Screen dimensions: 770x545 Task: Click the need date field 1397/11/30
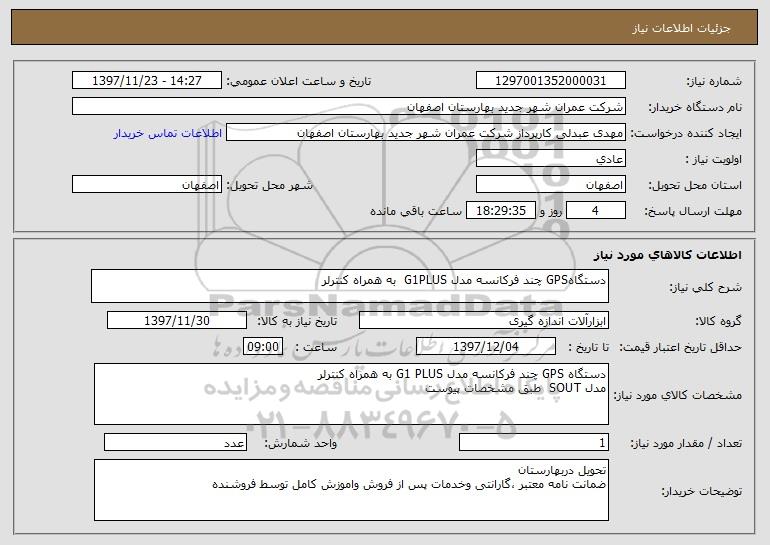coord(177,321)
